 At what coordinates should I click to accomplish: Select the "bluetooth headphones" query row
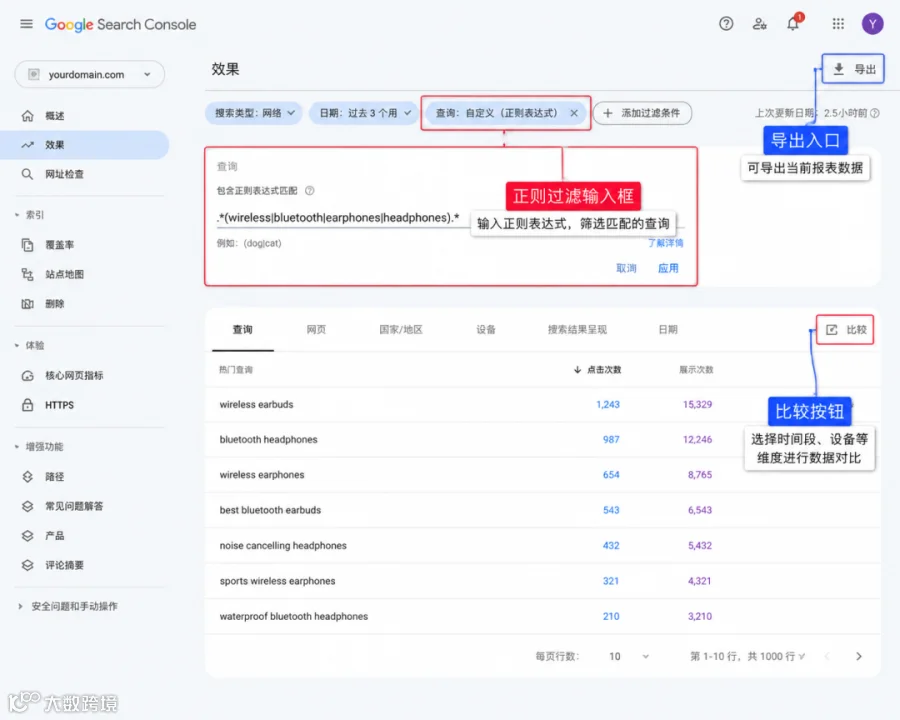542,440
